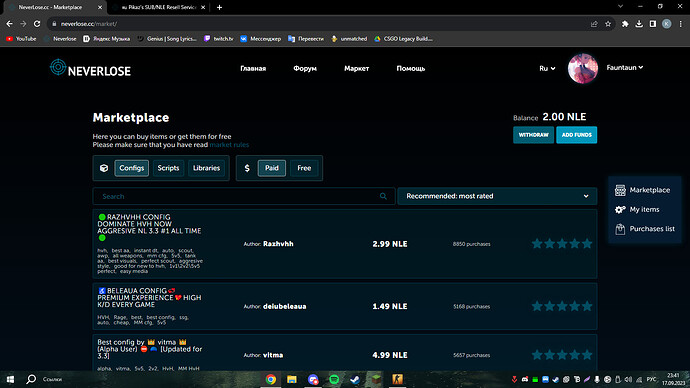Select the Configs filter
This screenshot has height=388, width=690.
pos(132,168)
